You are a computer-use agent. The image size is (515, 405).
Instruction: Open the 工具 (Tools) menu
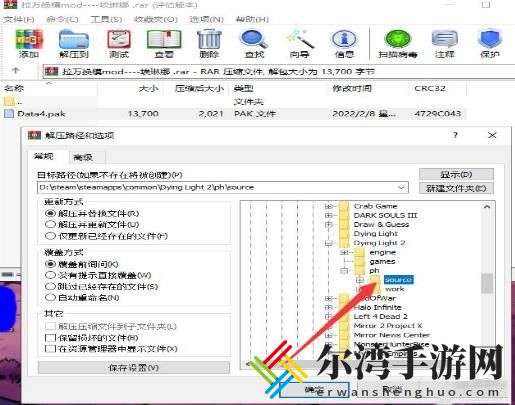[x=106, y=19]
